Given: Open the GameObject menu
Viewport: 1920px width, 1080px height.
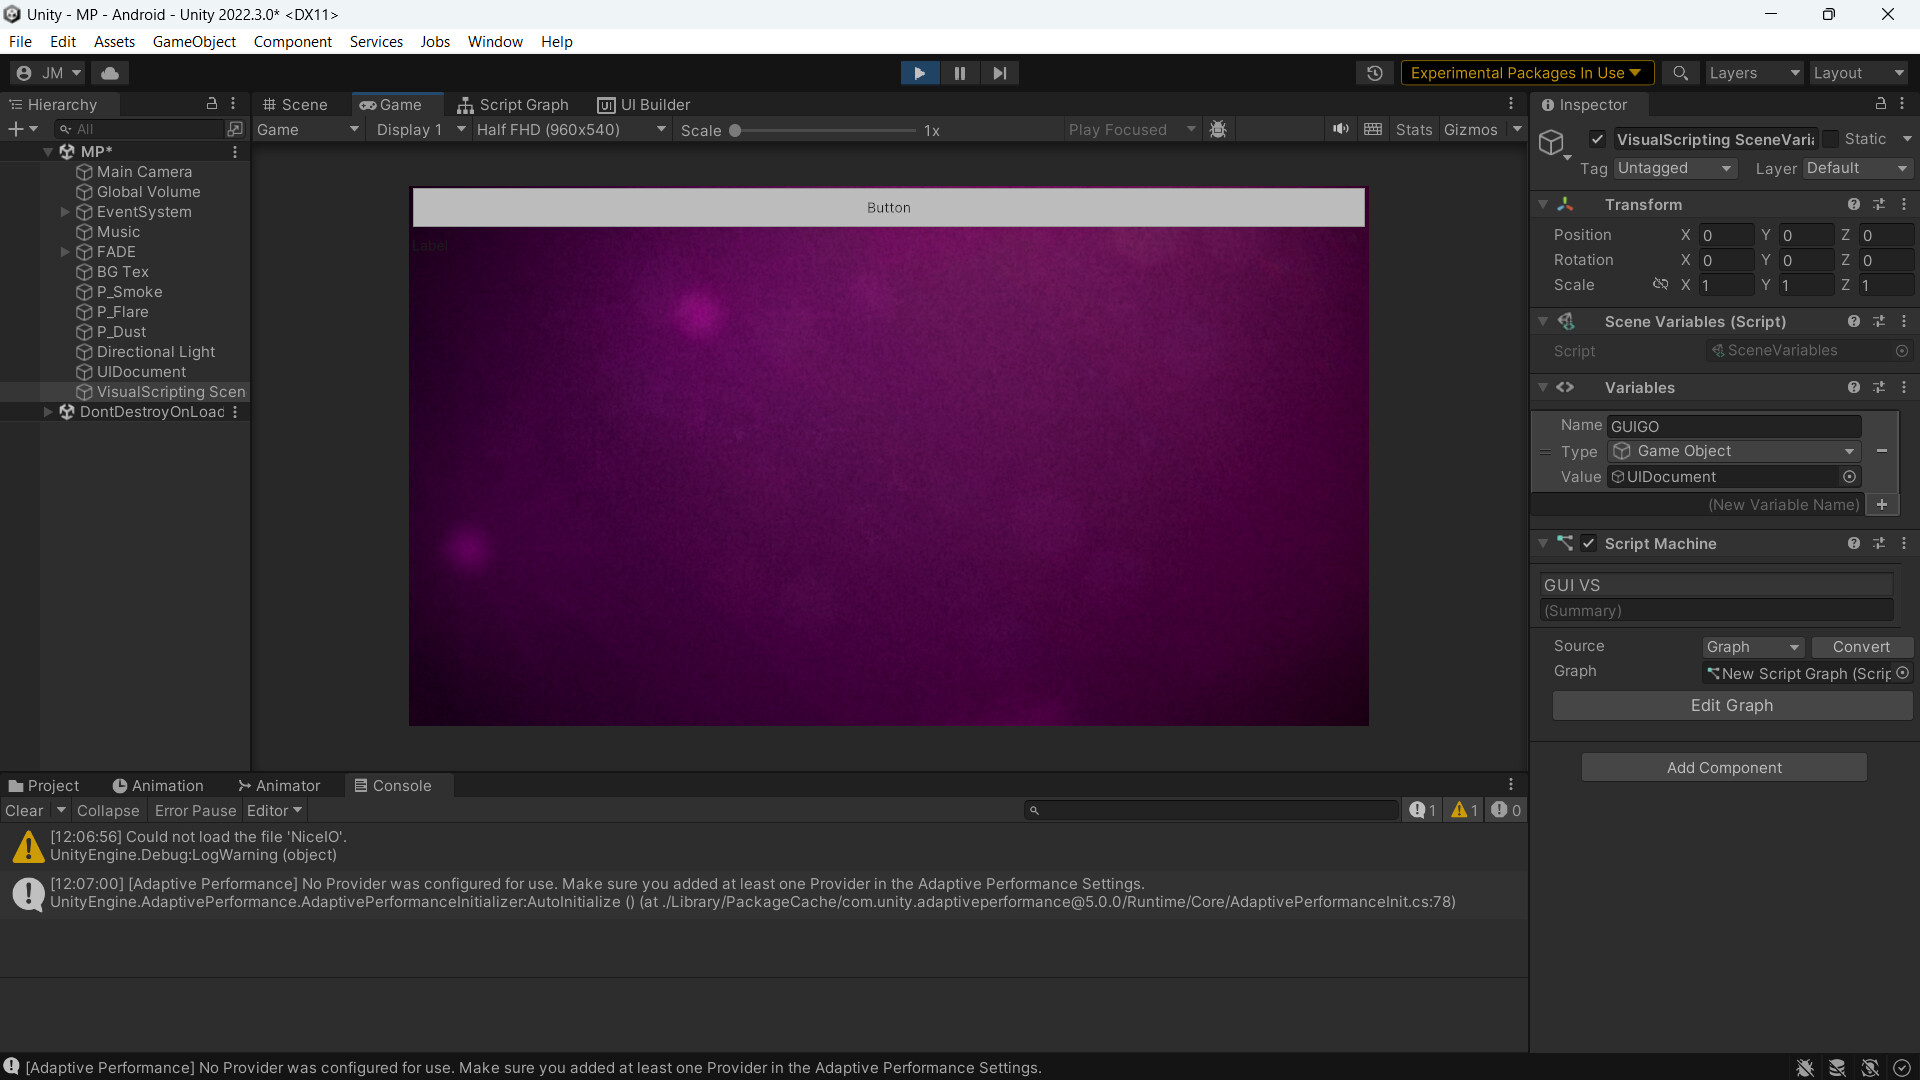Looking at the screenshot, I should [194, 41].
